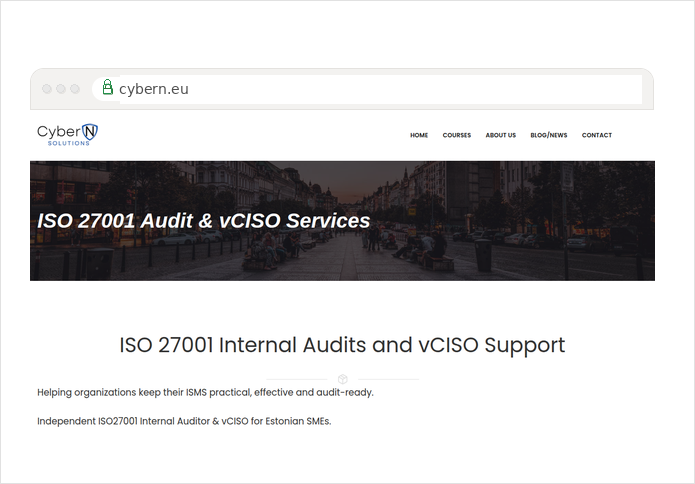
Task: Click the CyberN Solutions logo
Action: click(x=67, y=135)
